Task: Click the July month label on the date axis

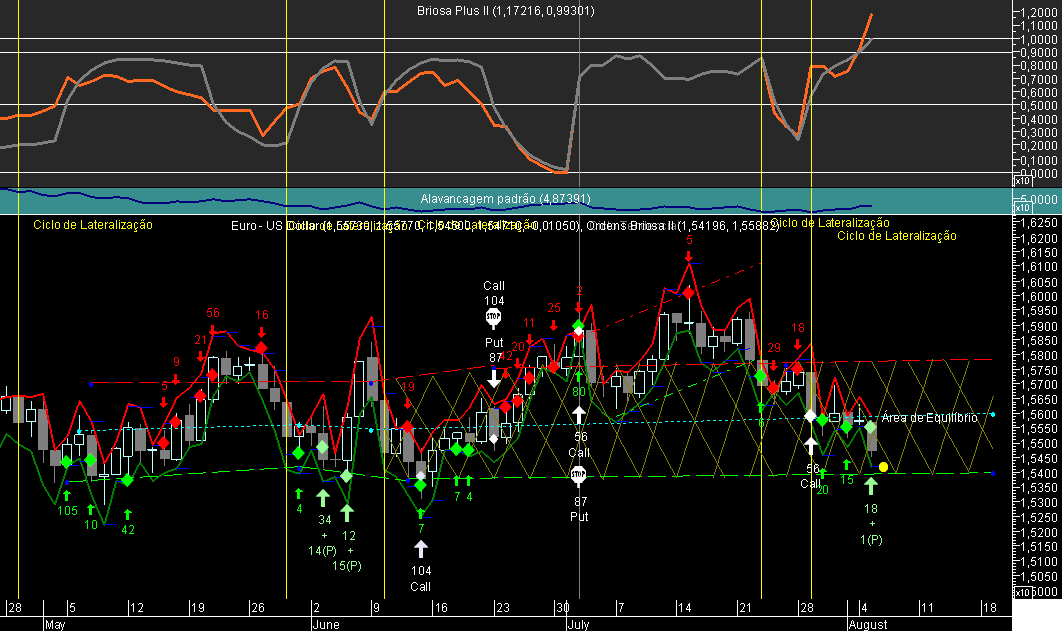Action: [578, 624]
